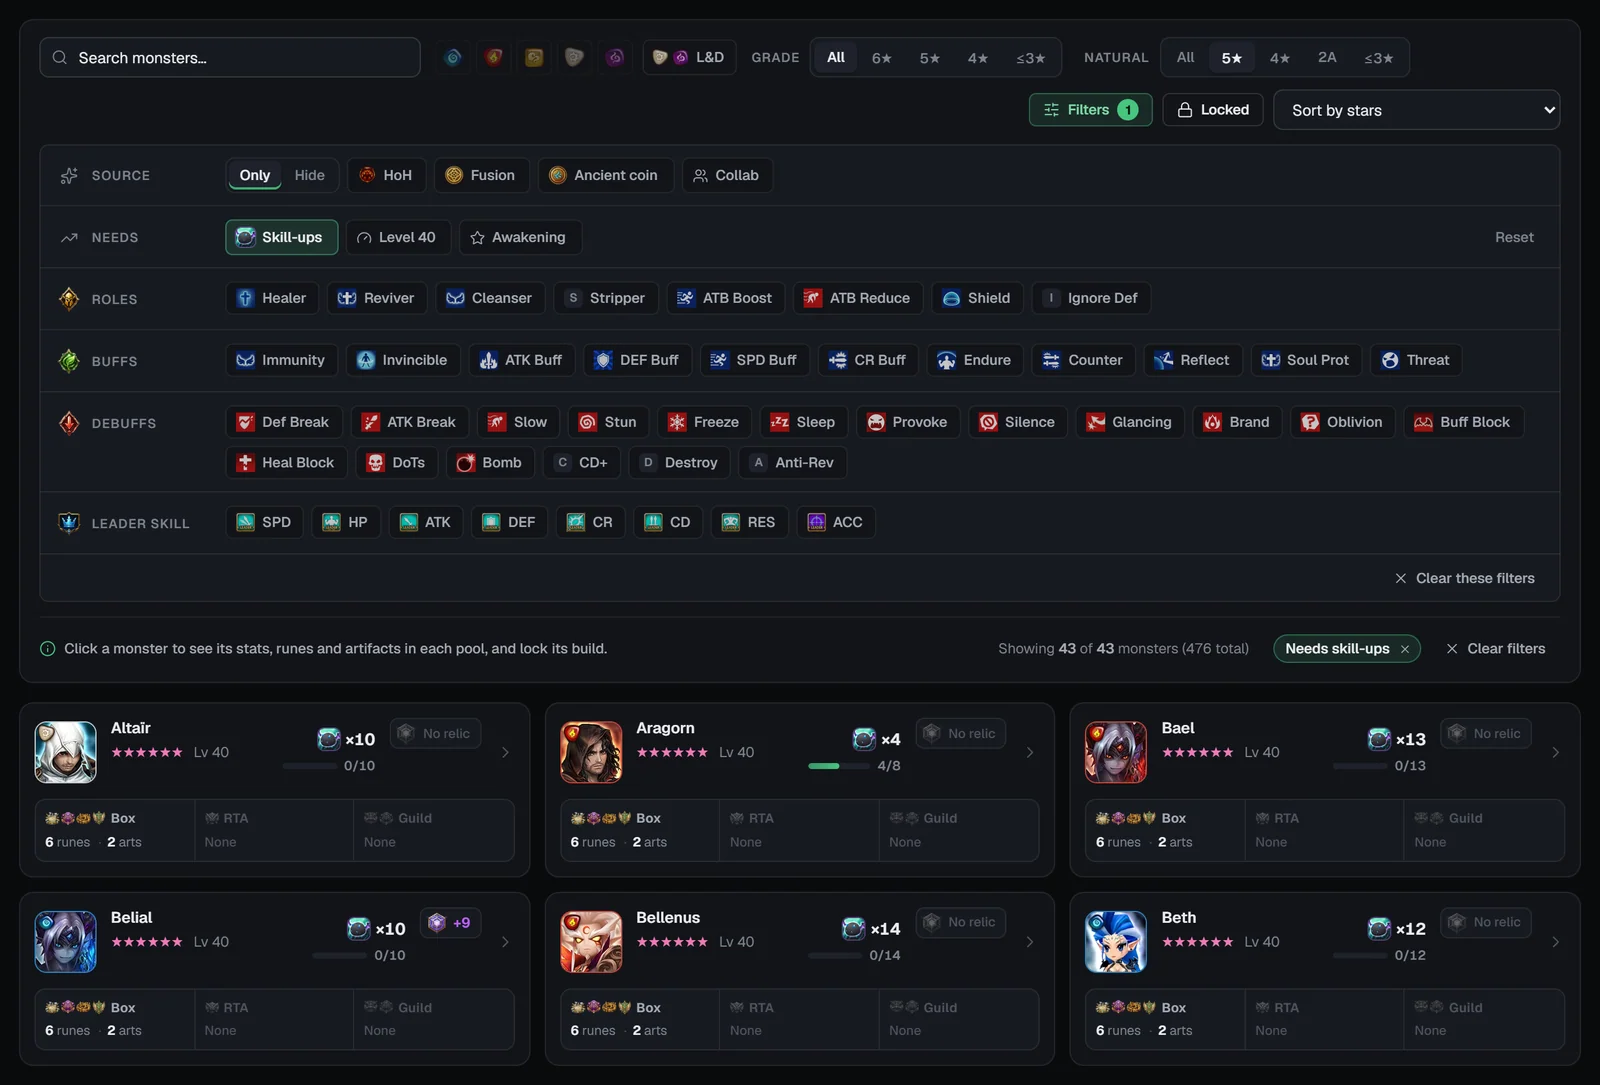This screenshot has height=1085, width=1600.
Task: Toggle the Immunity buff filter
Action: 282,360
